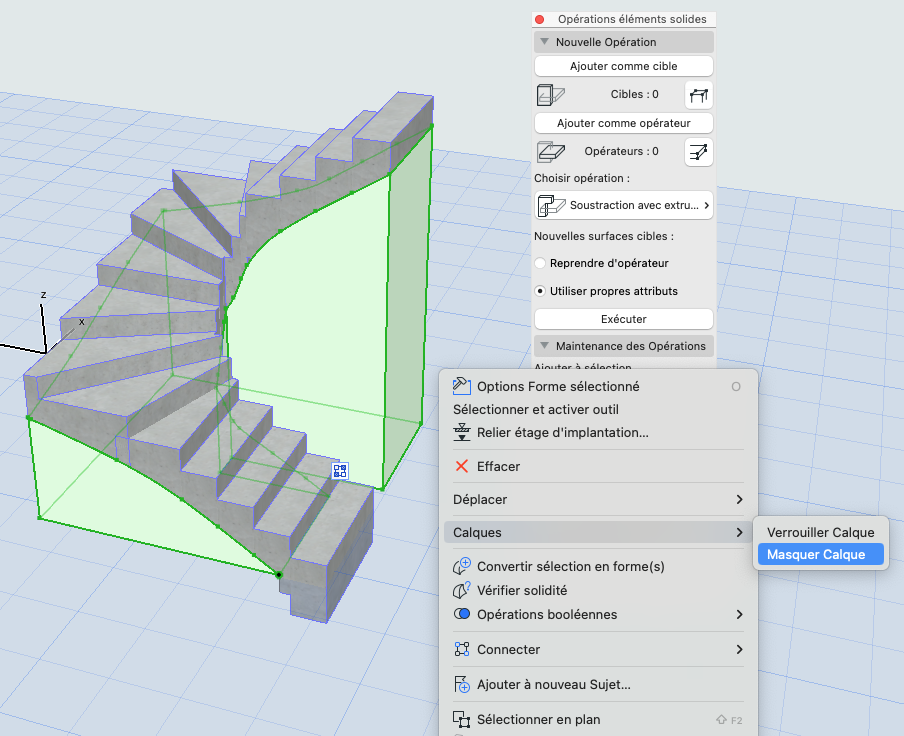The image size is (904, 736).
Task: Click the Cibles : 0 counter text
Action: (x=634, y=94)
